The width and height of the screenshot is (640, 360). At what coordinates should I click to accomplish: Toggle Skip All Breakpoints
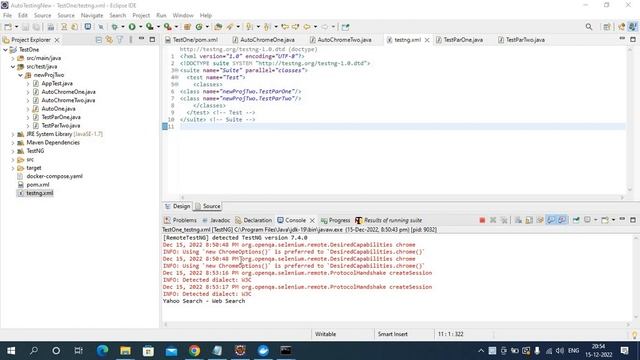coord(101,27)
